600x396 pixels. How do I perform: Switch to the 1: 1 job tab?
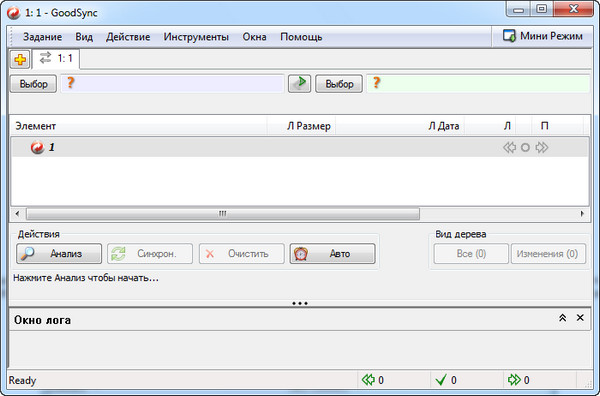coord(56,59)
